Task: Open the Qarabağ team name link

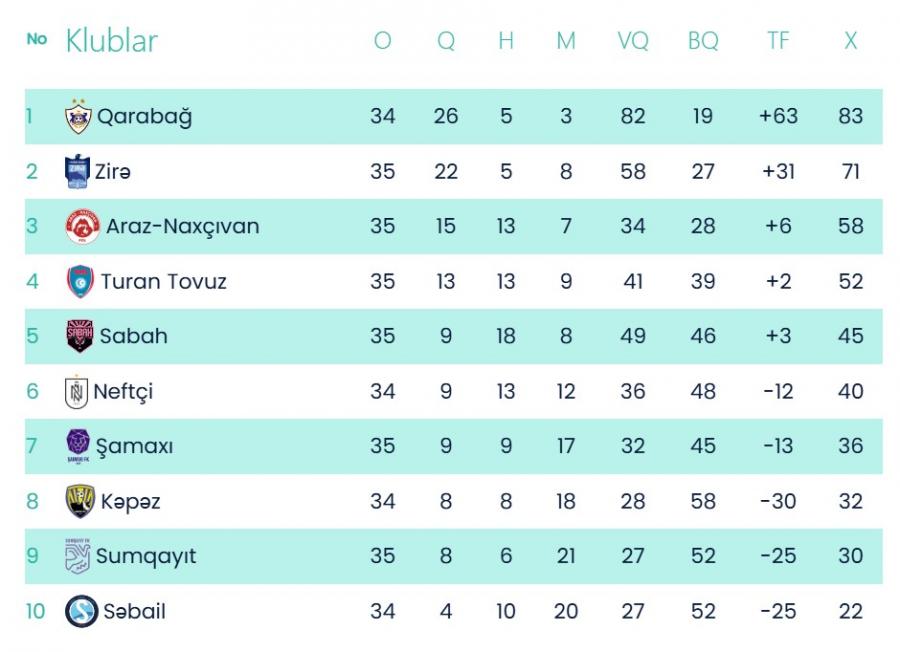Action: tap(145, 117)
